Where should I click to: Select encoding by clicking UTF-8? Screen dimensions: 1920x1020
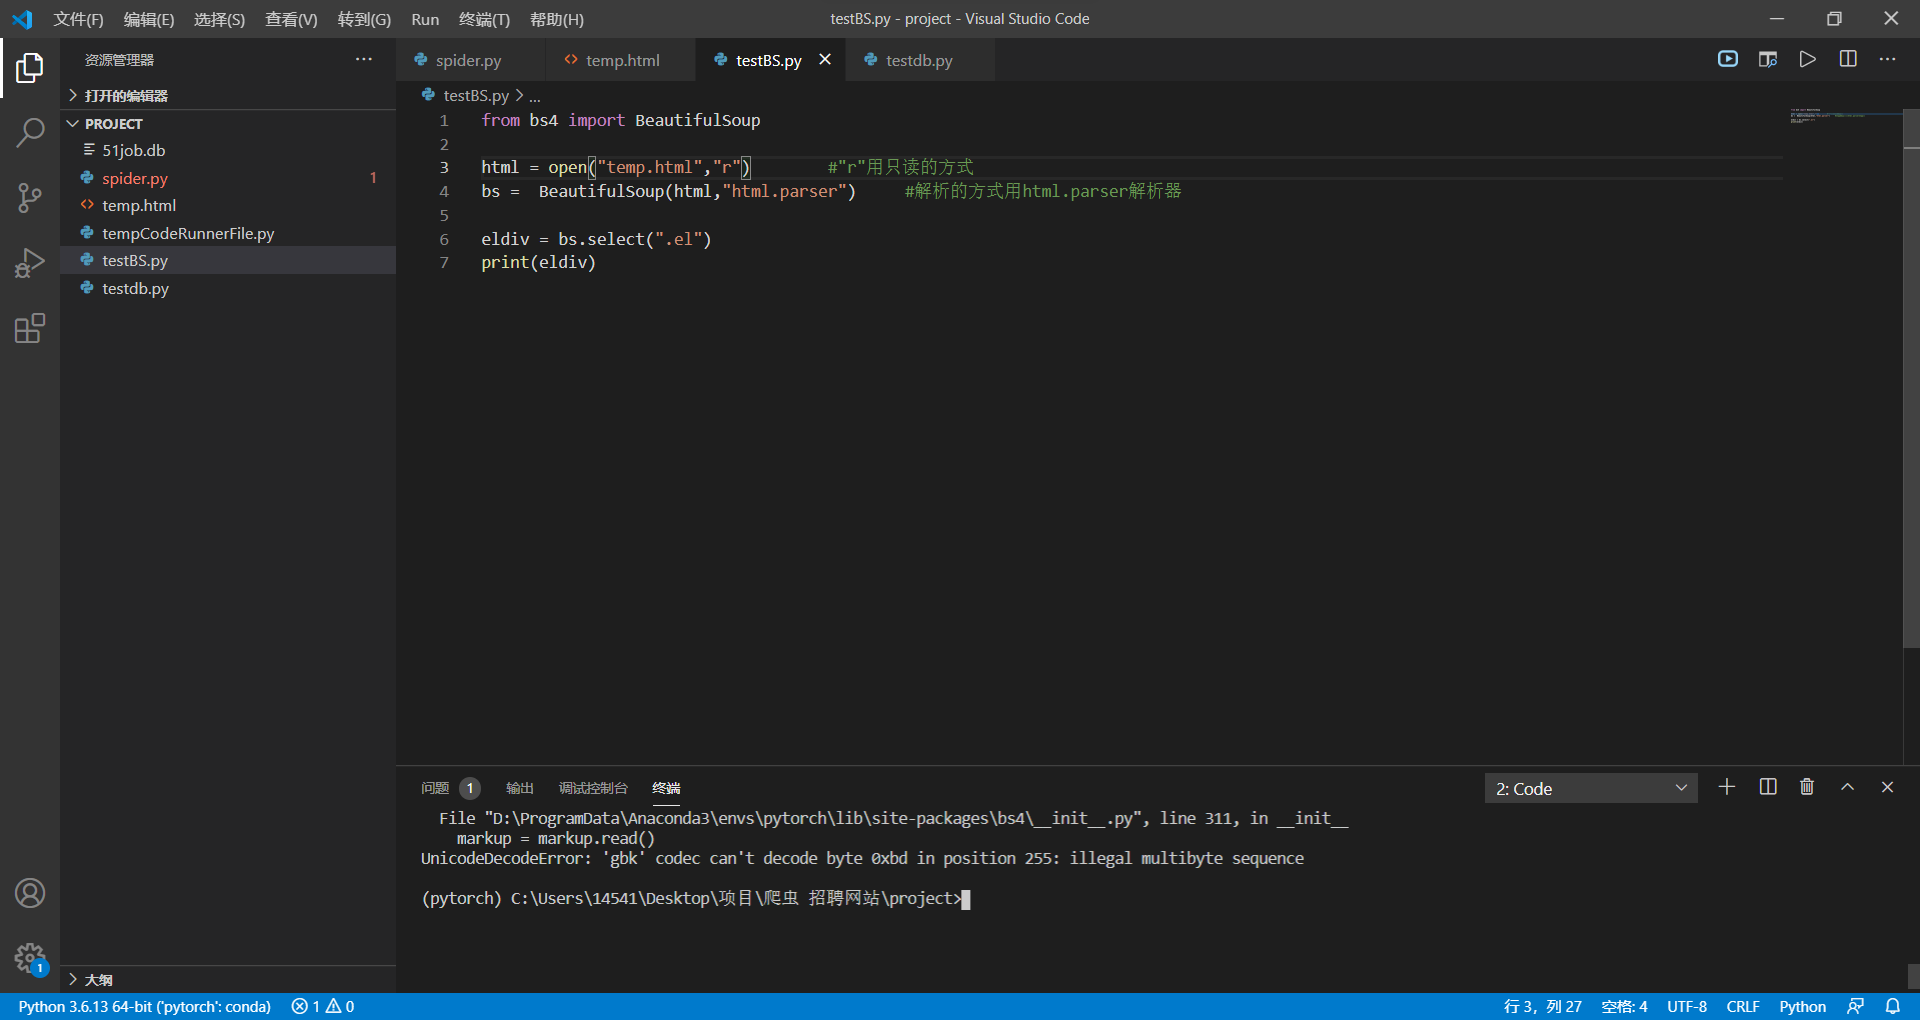[1687, 1007]
